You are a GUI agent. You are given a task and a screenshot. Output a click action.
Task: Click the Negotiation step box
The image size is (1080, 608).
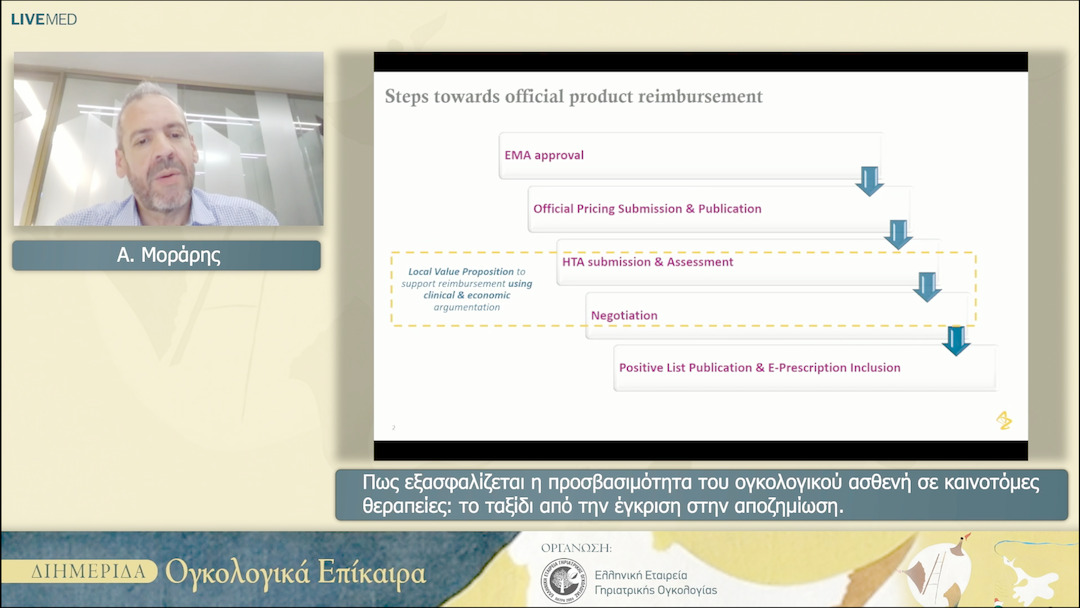click(x=775, y=315)
